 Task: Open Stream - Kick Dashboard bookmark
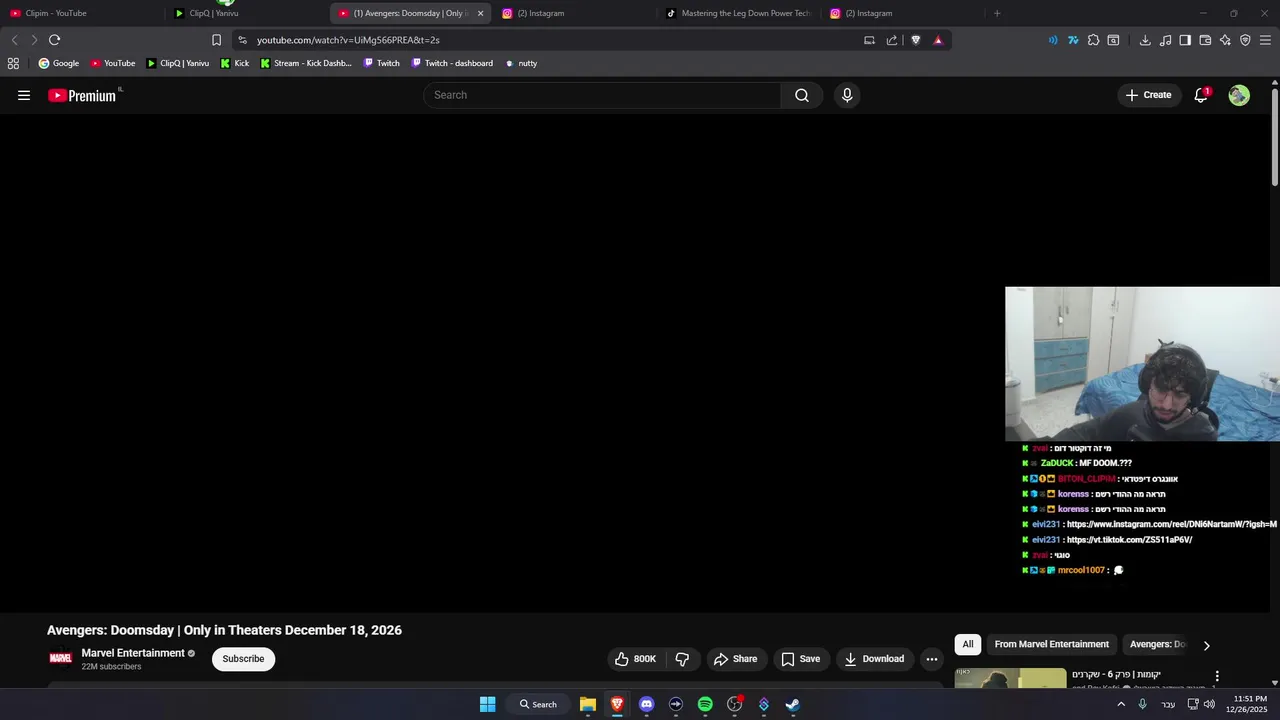click(306, 63)
